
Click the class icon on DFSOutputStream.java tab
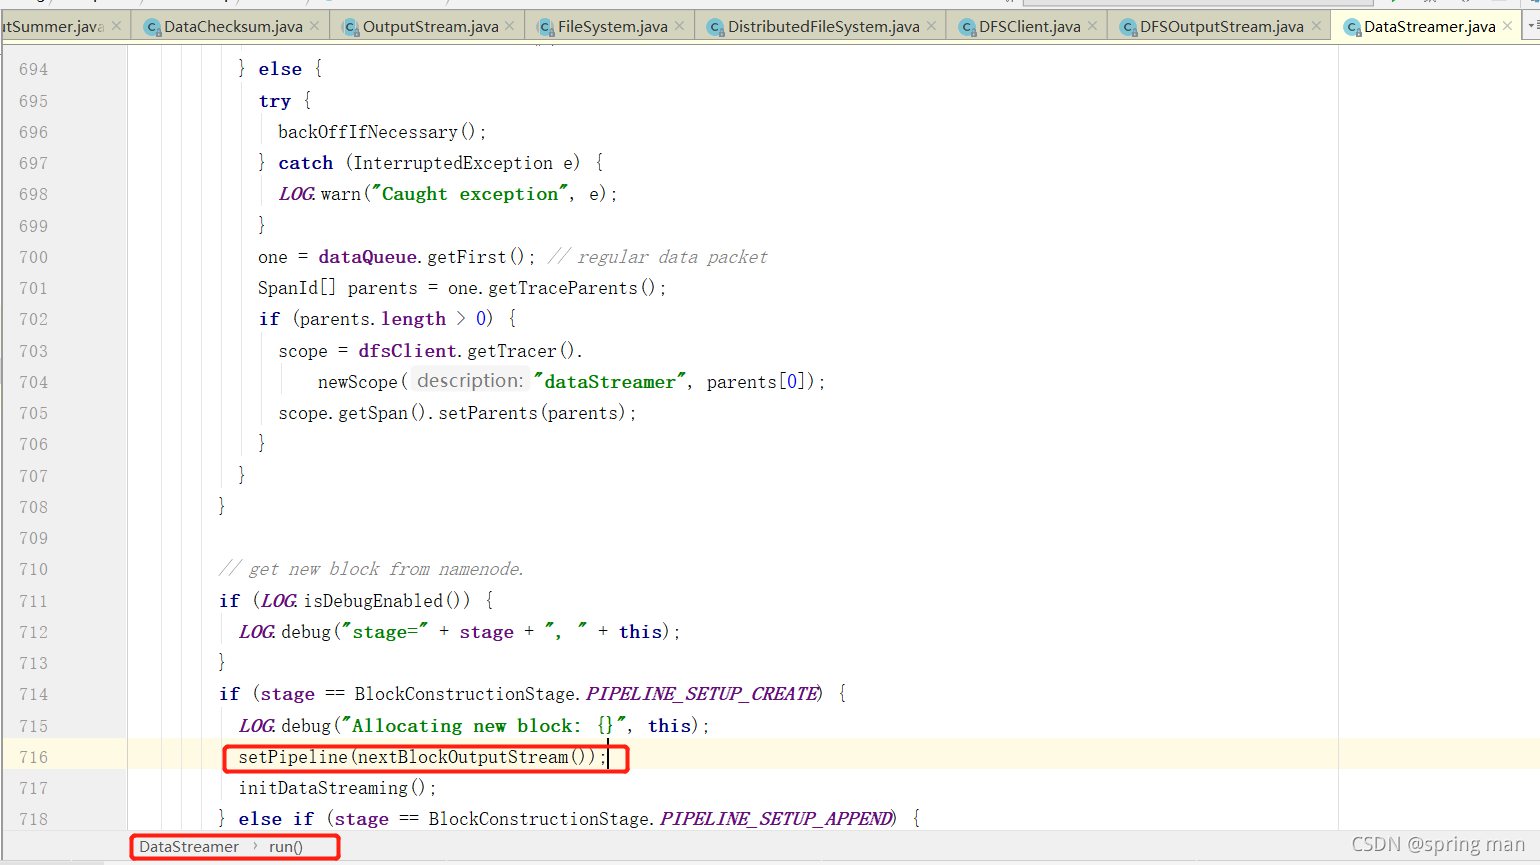coord(1128,27)
